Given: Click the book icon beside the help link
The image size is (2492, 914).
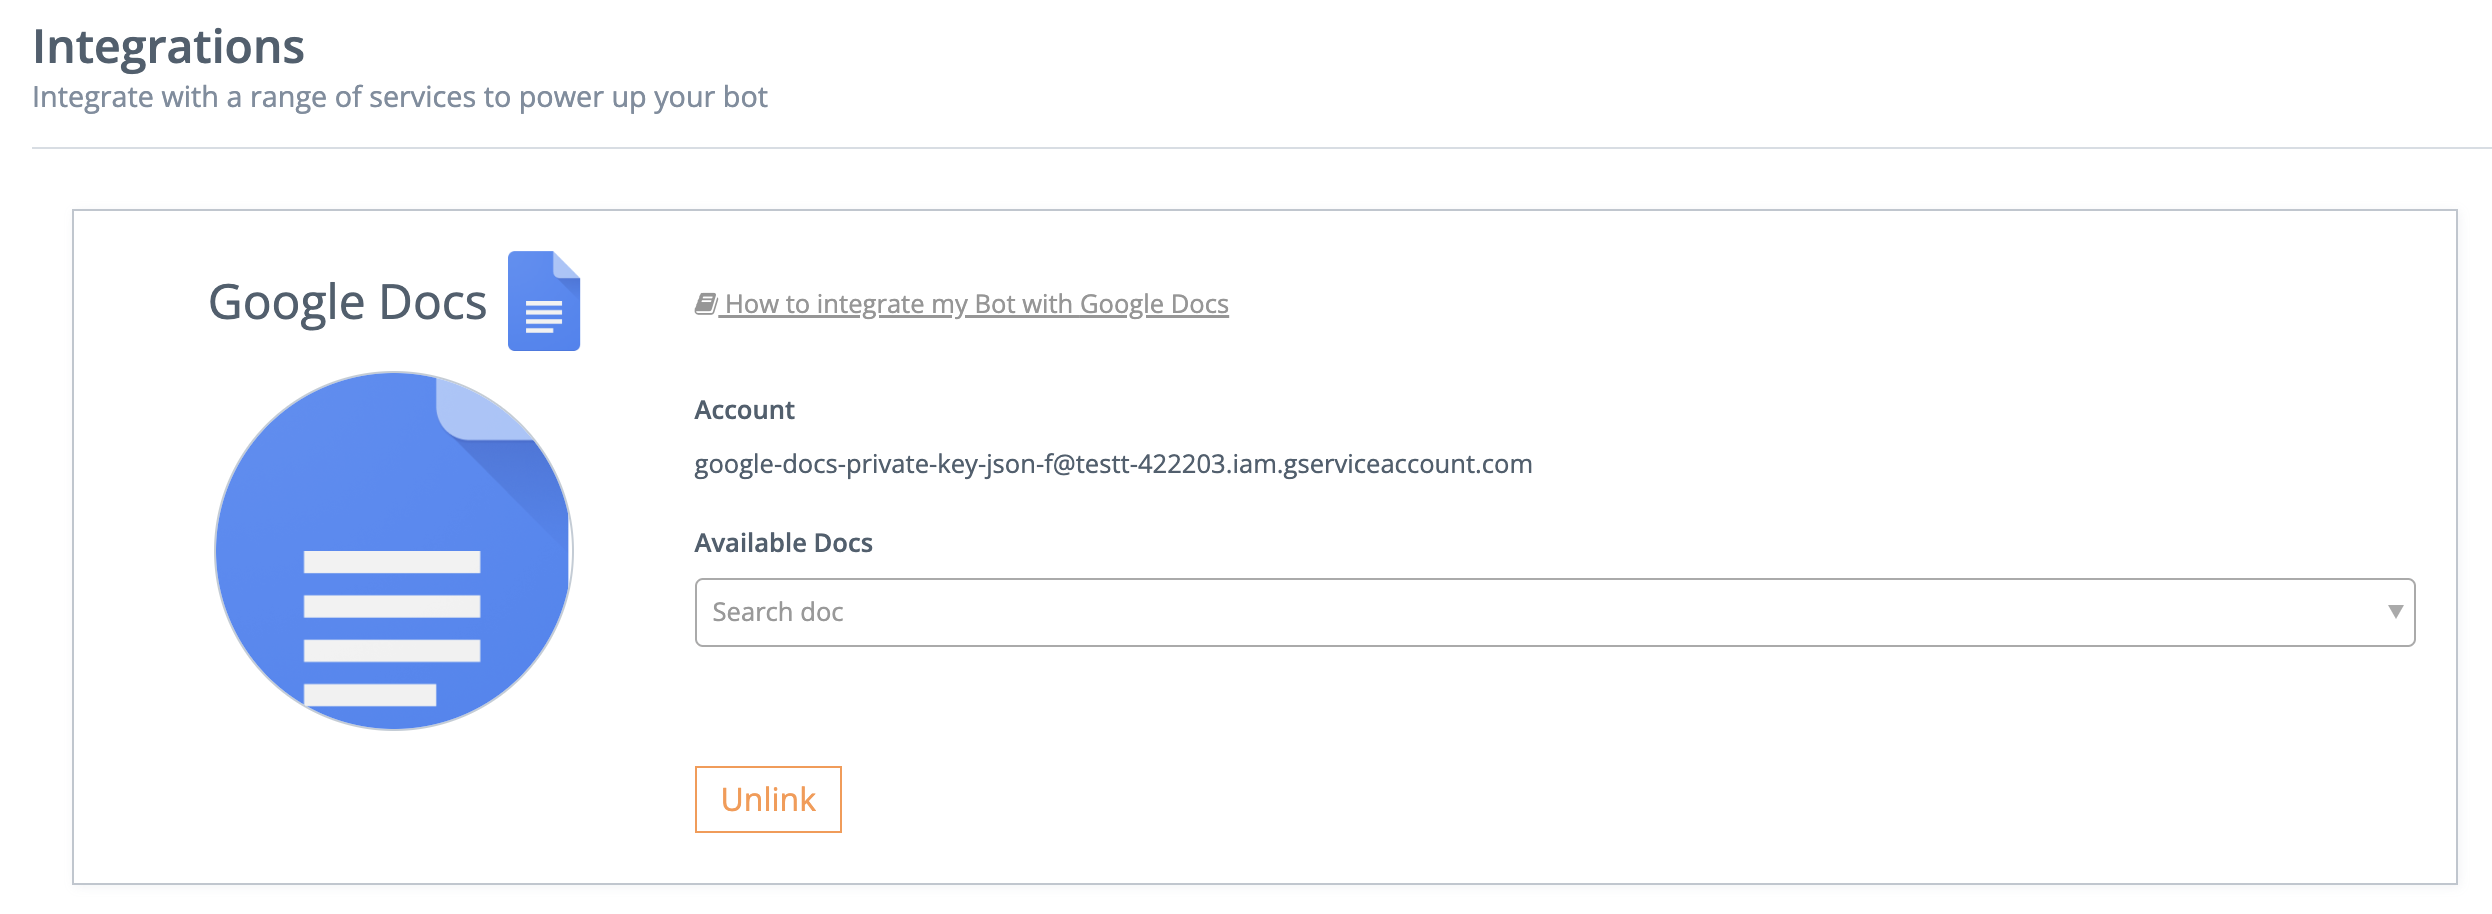Looking at the screenshot, I should point(706,303).
